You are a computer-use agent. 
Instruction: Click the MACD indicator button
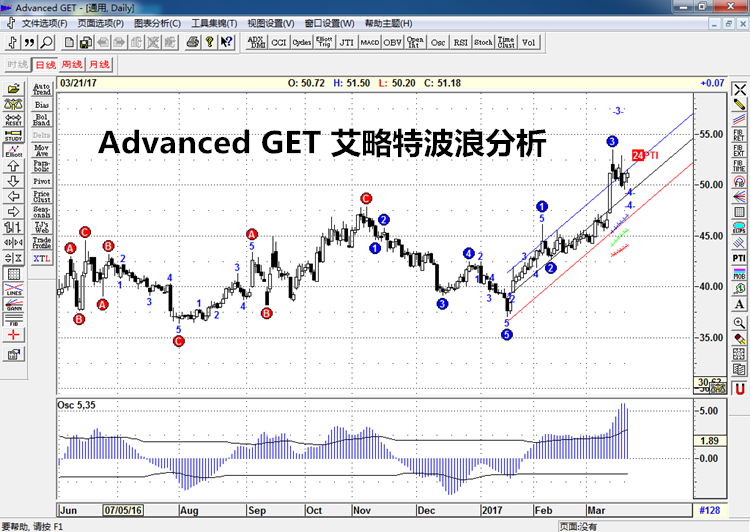coord(370,42)
